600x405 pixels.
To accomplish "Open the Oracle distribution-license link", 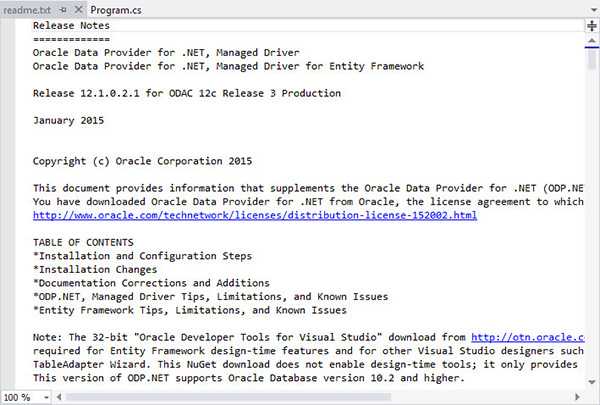I will [255, 215].
